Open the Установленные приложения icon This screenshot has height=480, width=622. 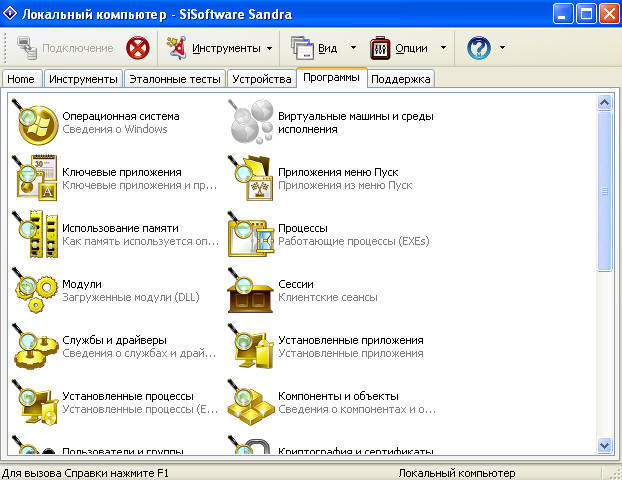click(x=251, y=346)
